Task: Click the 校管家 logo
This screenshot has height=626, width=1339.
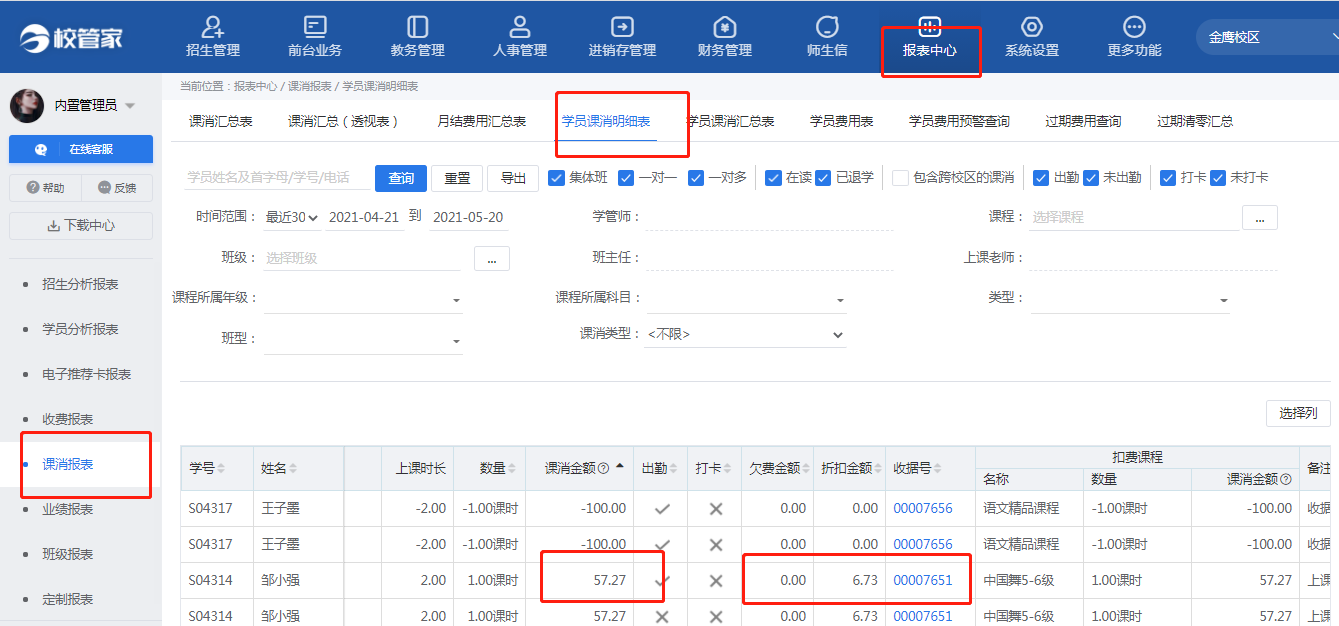Action: click(71, 38)
